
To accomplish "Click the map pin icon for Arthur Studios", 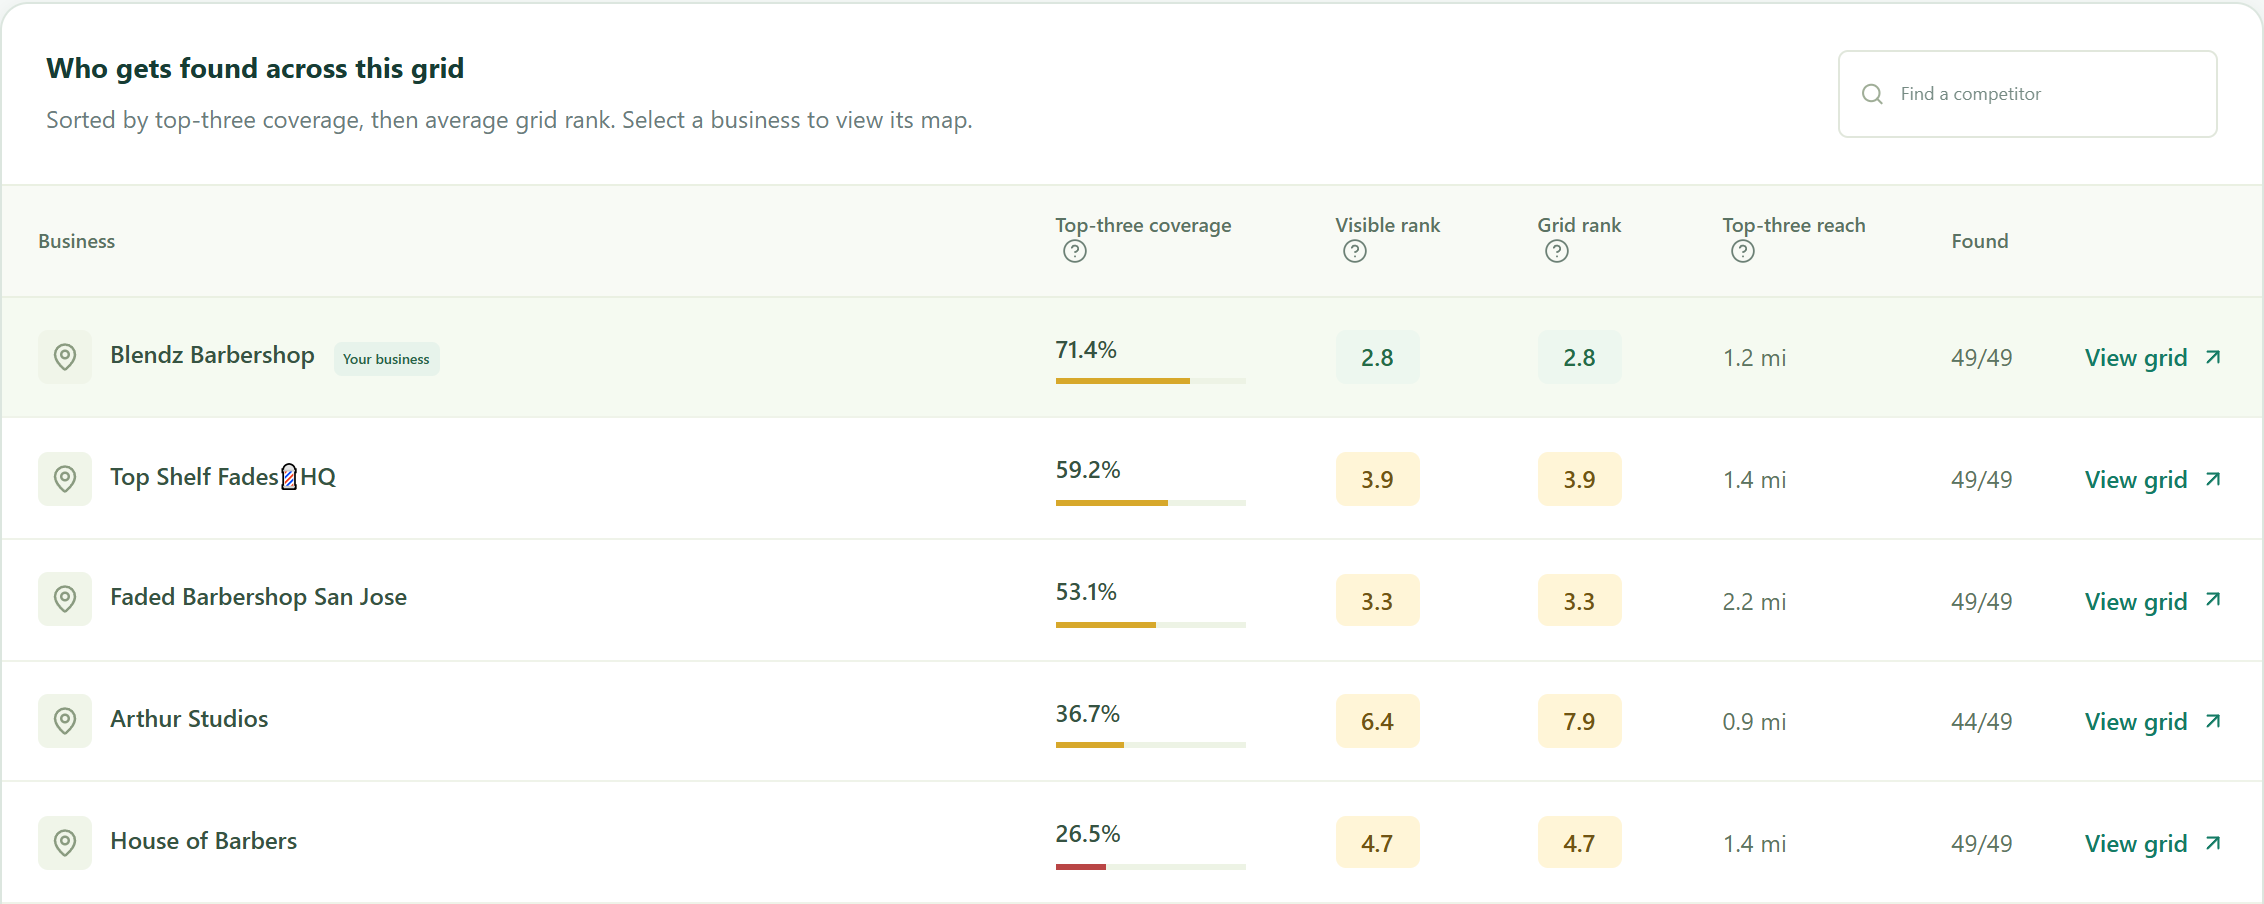I will pos(65,721).
